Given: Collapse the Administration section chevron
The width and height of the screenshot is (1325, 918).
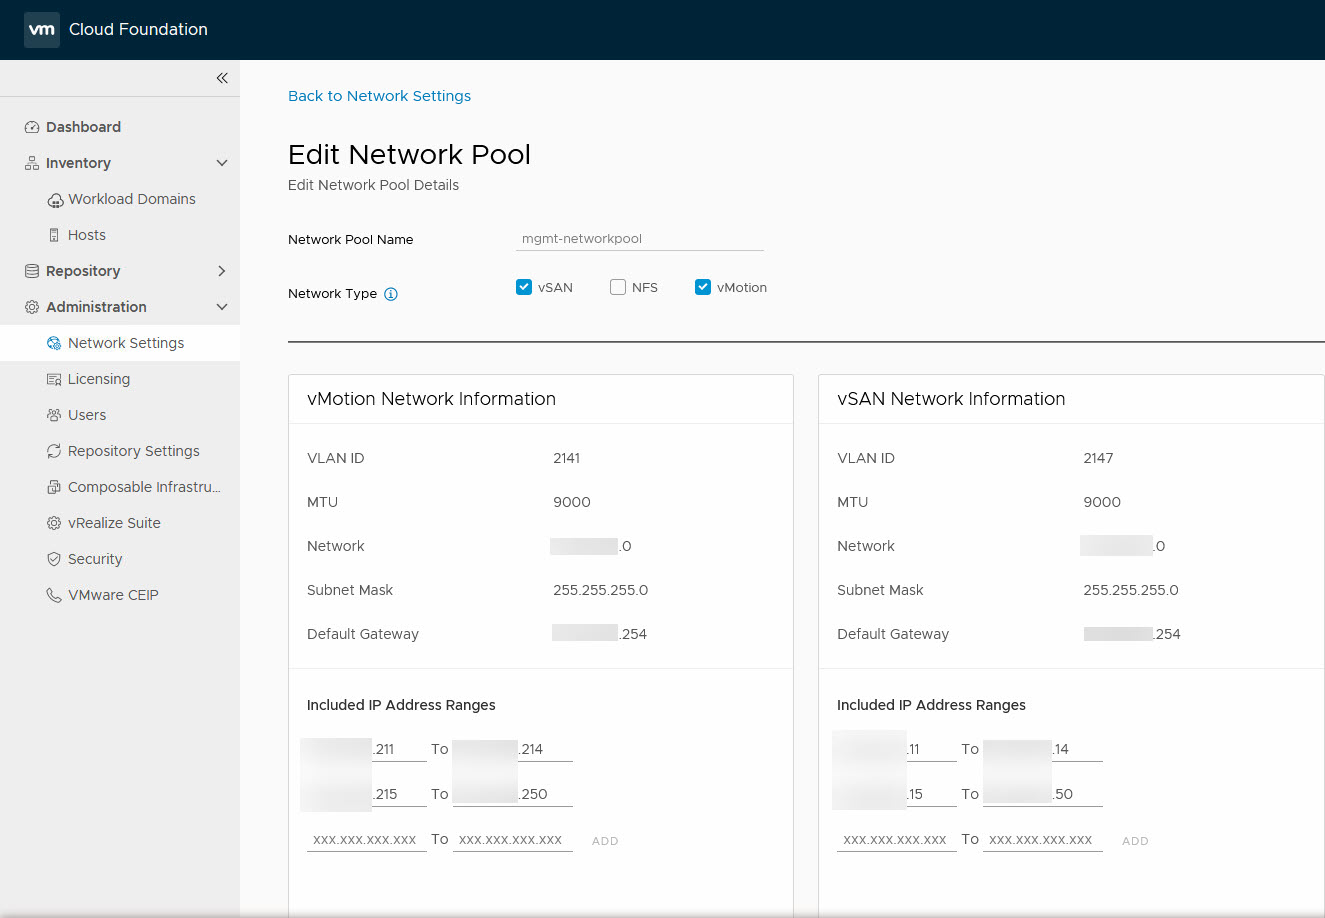Looking at the screenshot, I should (222, 307).
